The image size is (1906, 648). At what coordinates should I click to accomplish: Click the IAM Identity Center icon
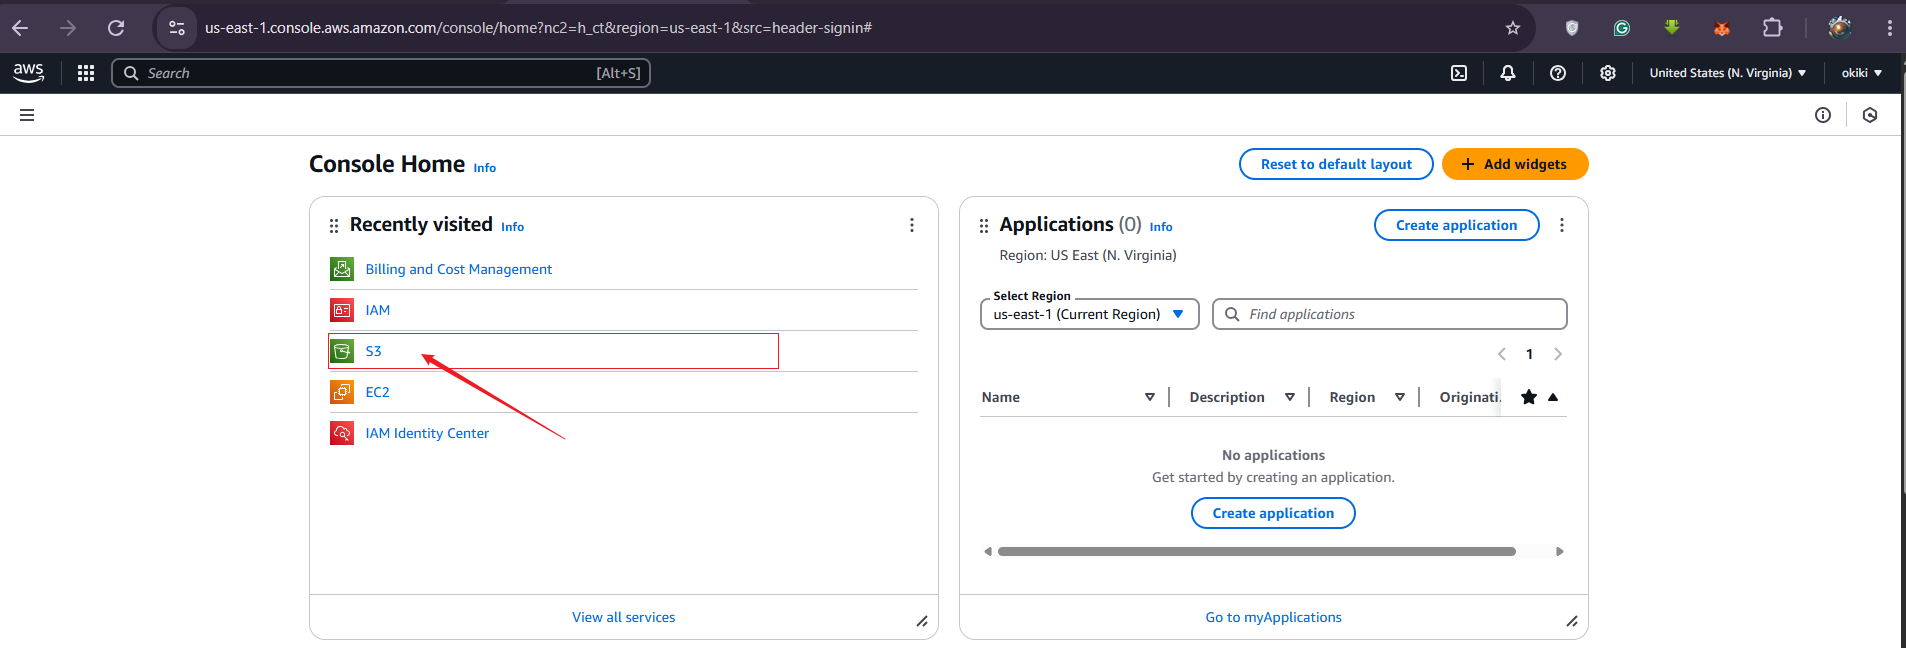coord(342,433)
